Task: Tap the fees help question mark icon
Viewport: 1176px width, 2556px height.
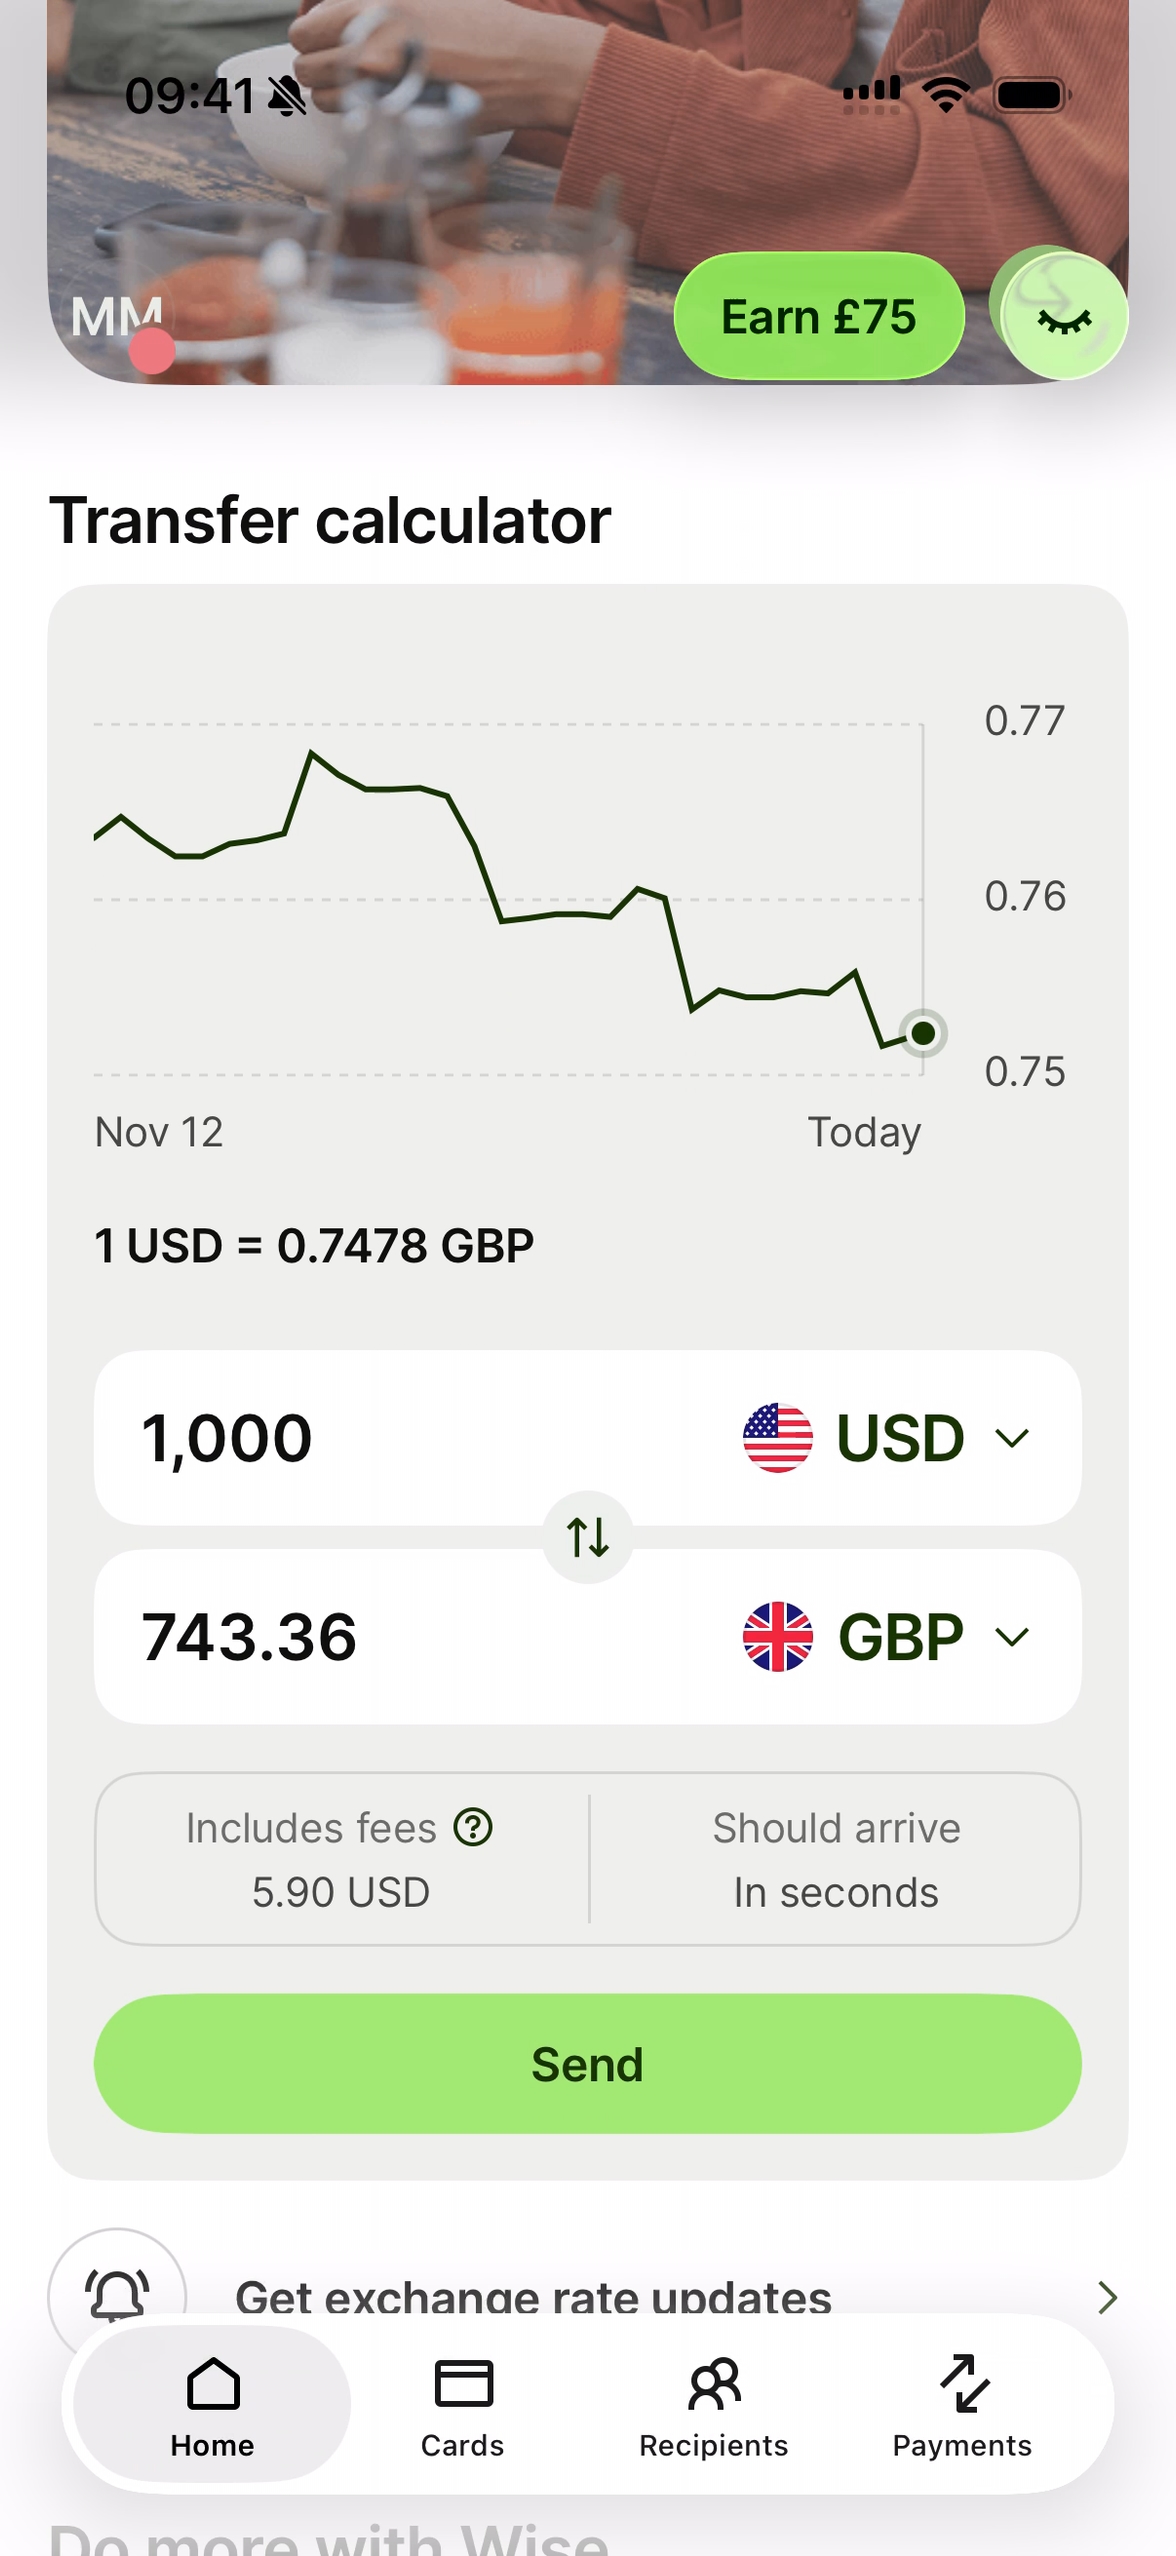Action: (x=473, y=1827)
